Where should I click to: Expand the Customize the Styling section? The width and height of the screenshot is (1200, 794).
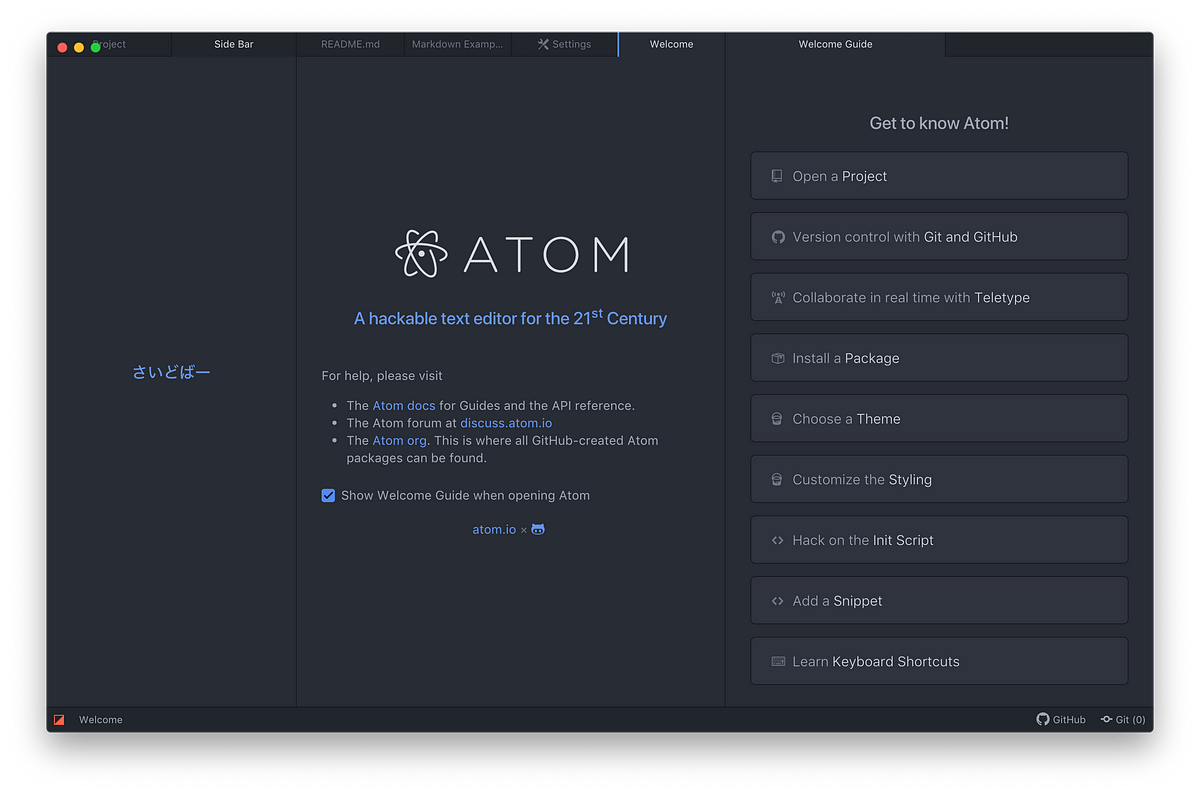(938, 478)
